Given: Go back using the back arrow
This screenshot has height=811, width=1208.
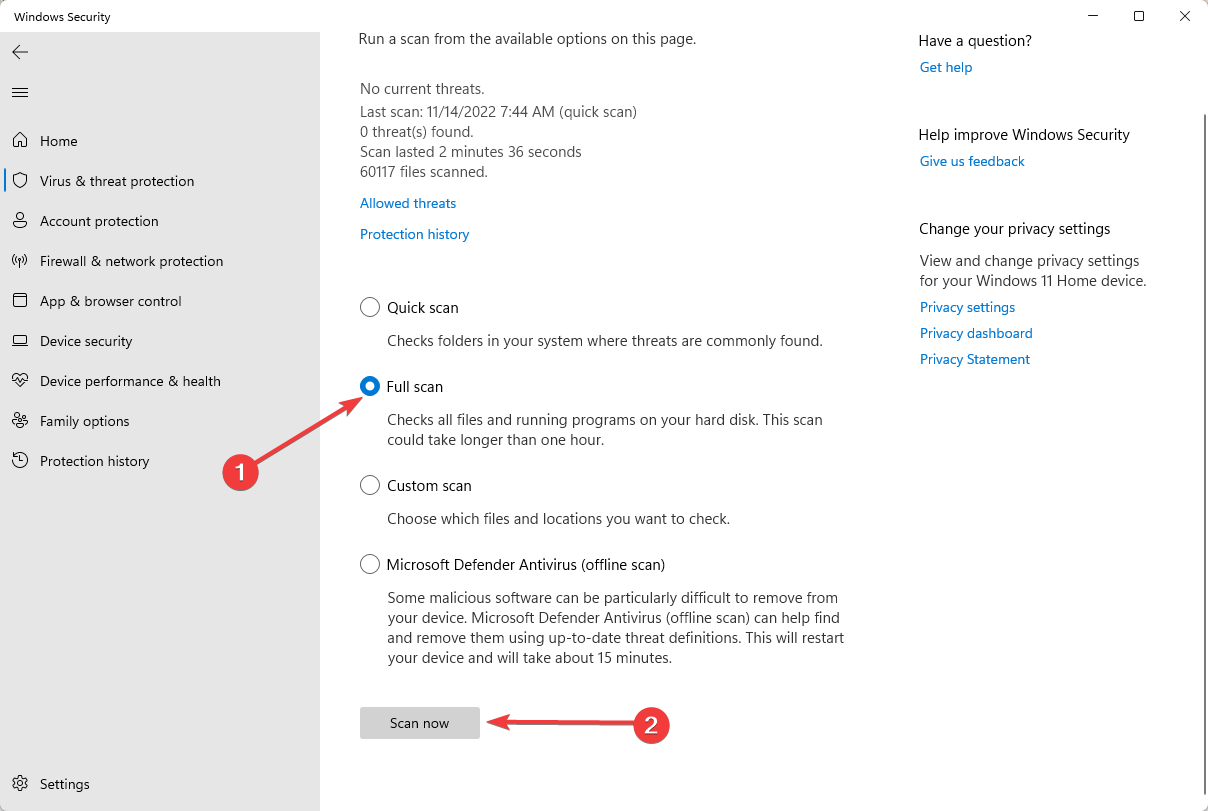Looking at the screenshot, I should click(20, 52).
